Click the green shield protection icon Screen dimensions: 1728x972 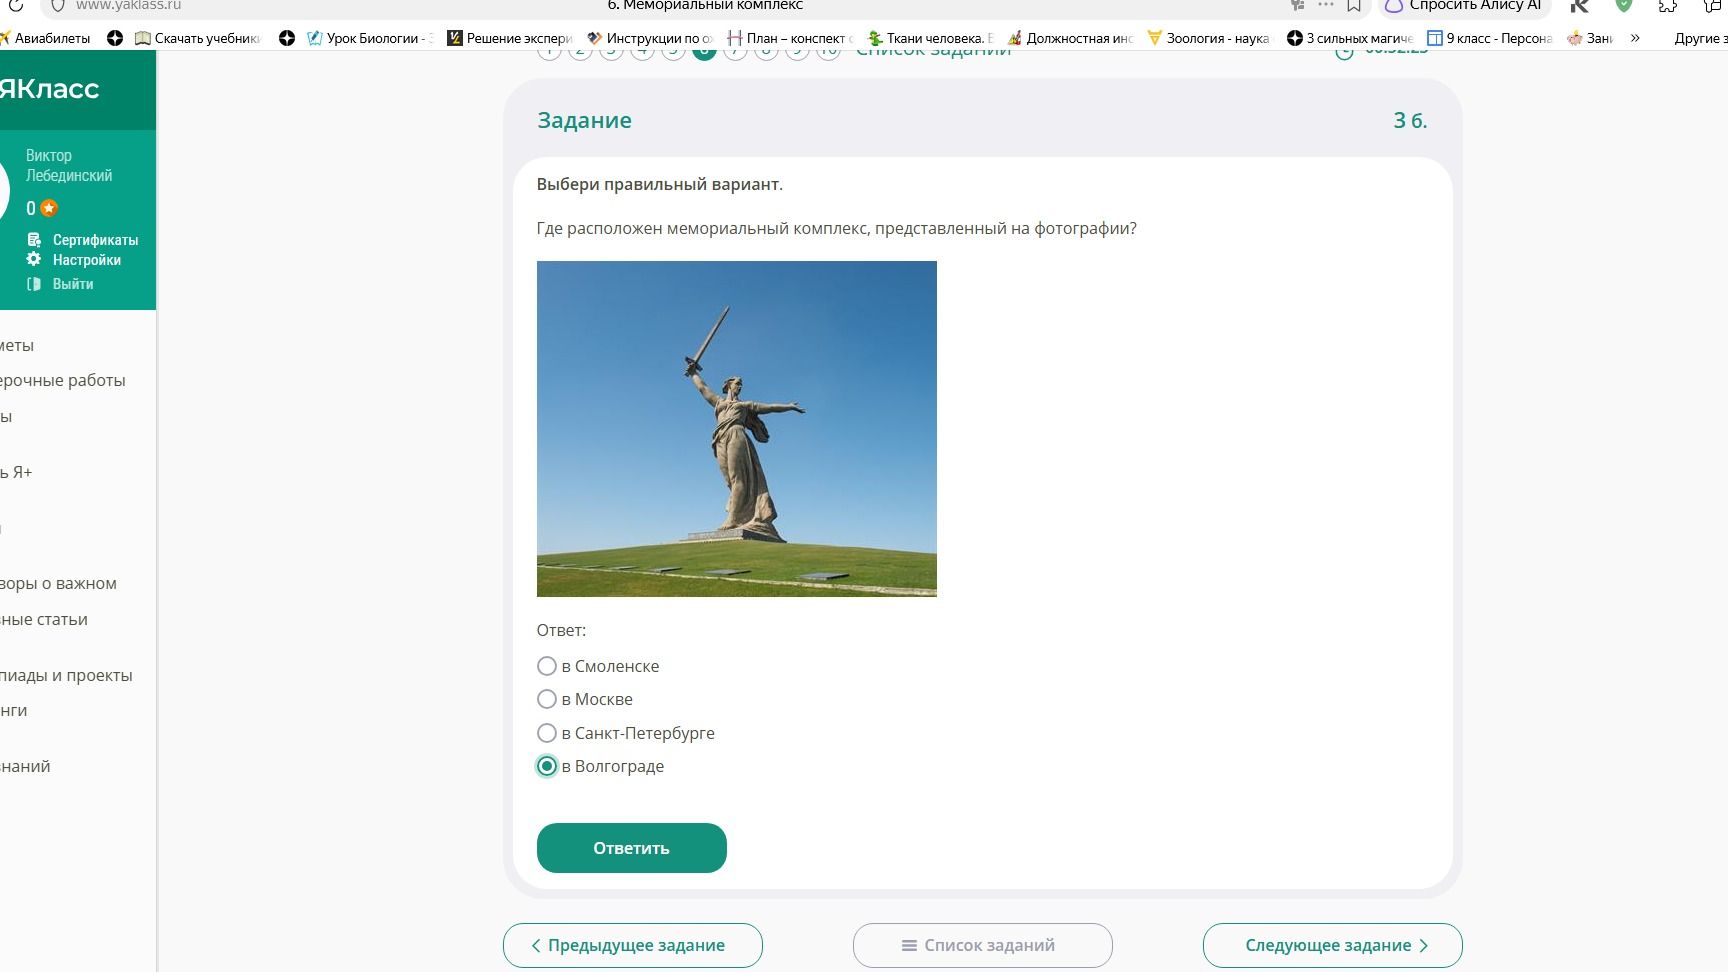pos(1624,6)
